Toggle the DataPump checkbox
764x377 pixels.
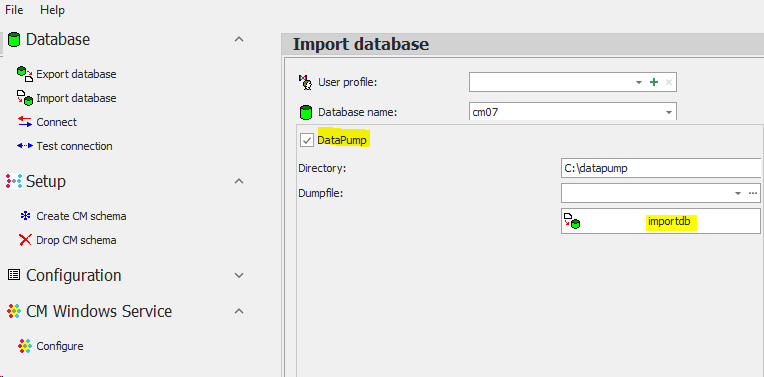(307, 141)
